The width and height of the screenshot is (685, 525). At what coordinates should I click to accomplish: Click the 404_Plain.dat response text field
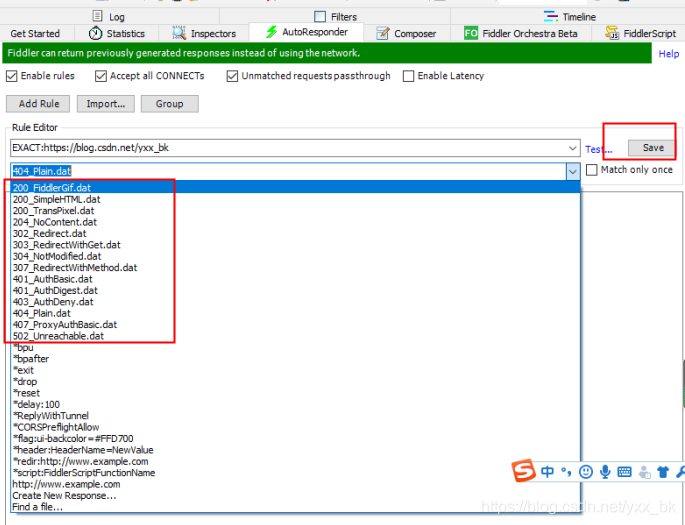point(288,171)
